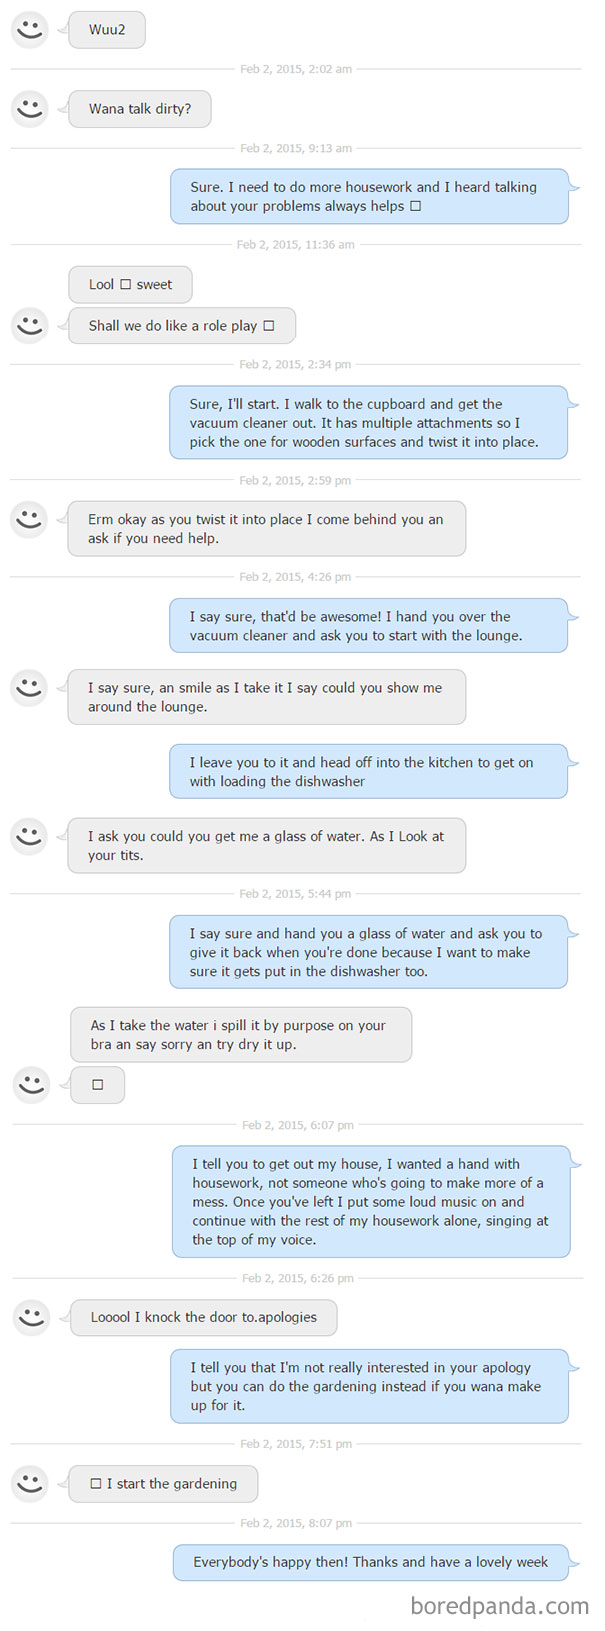The height and width of the screenshot is (1631, 605).
Task: Open the 'Wuu2' message bubble
Action: (x=106, y=29)
